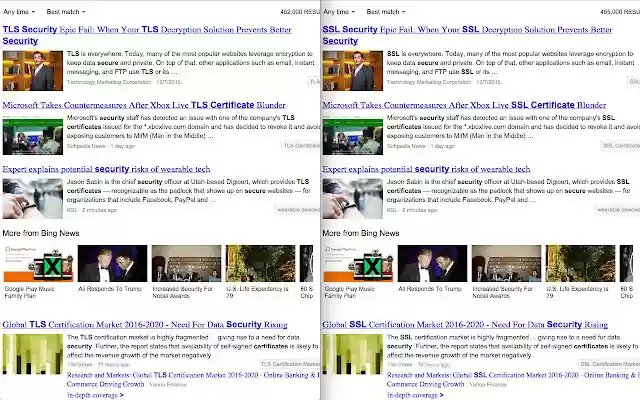Open the wearable tech security risks link in the right pane
Screen dimensions: 640x400
pyautogui.click(x=427, y=169)
